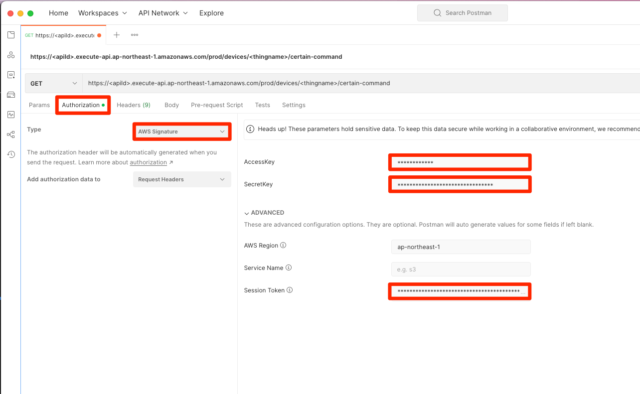Open the History sidebar icon
This screenshot has width=640, height=394.
[x=11, y=154]
